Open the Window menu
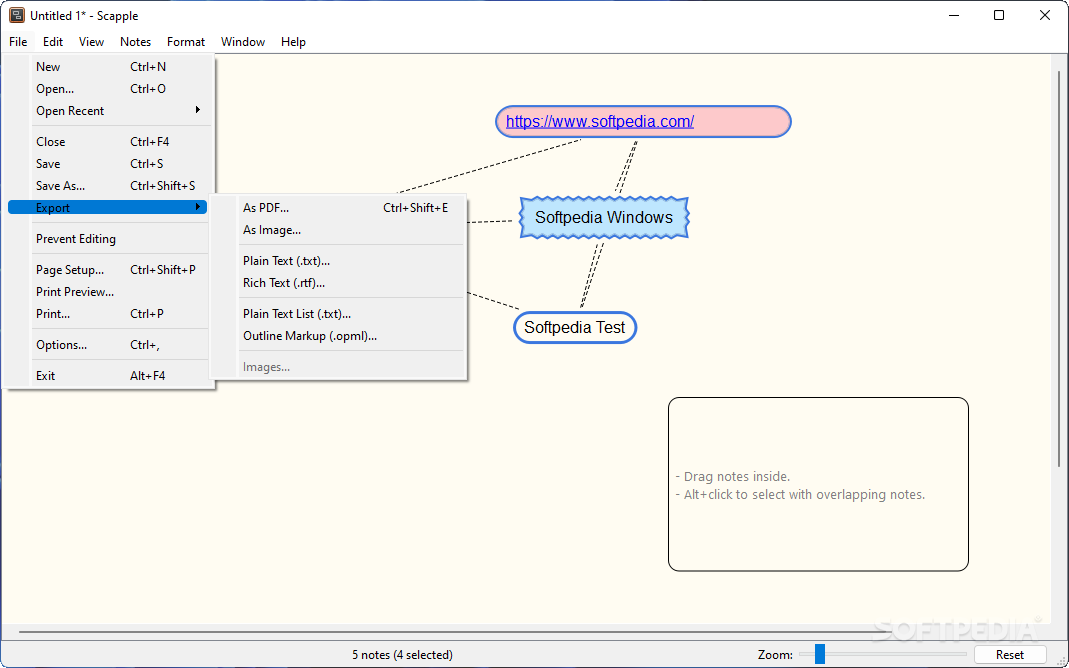 tap(243, 42)
